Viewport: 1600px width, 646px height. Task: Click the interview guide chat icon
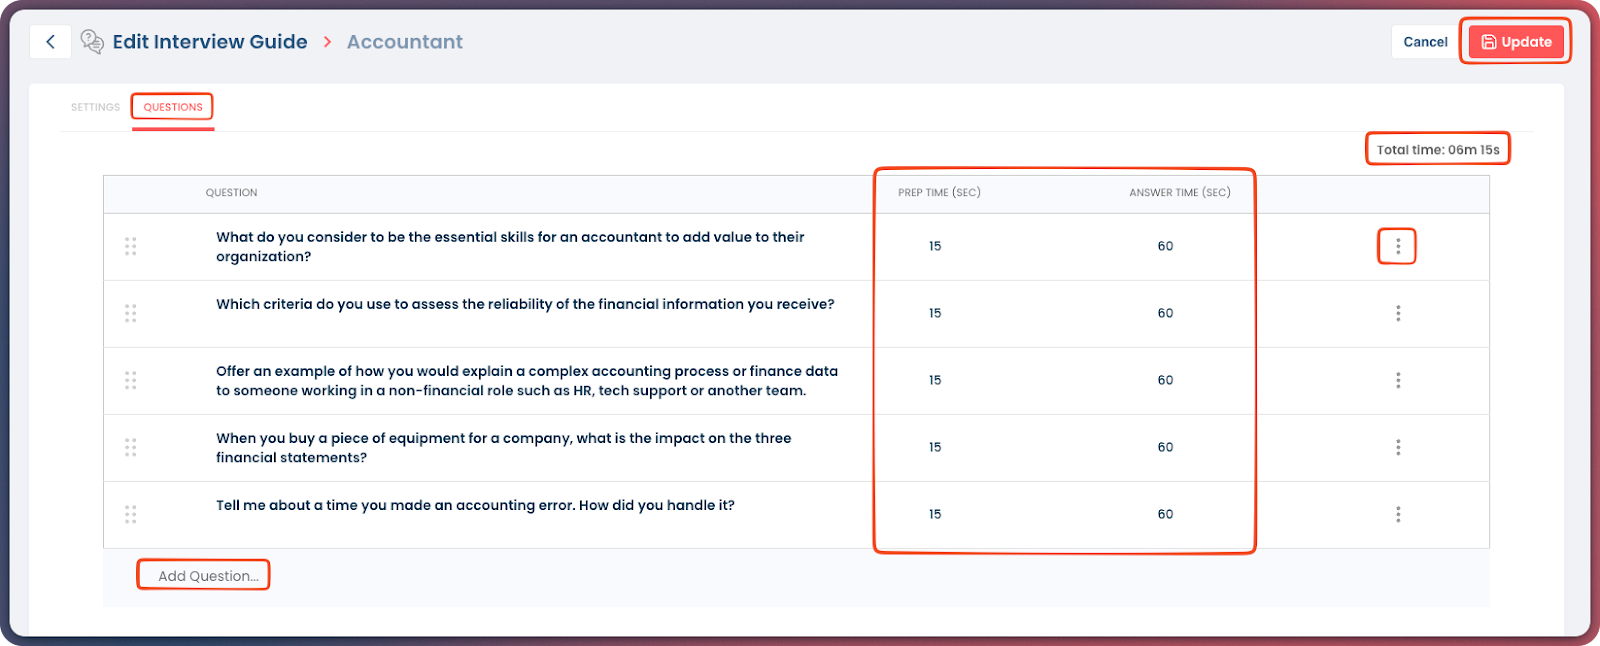click(92, 42)
